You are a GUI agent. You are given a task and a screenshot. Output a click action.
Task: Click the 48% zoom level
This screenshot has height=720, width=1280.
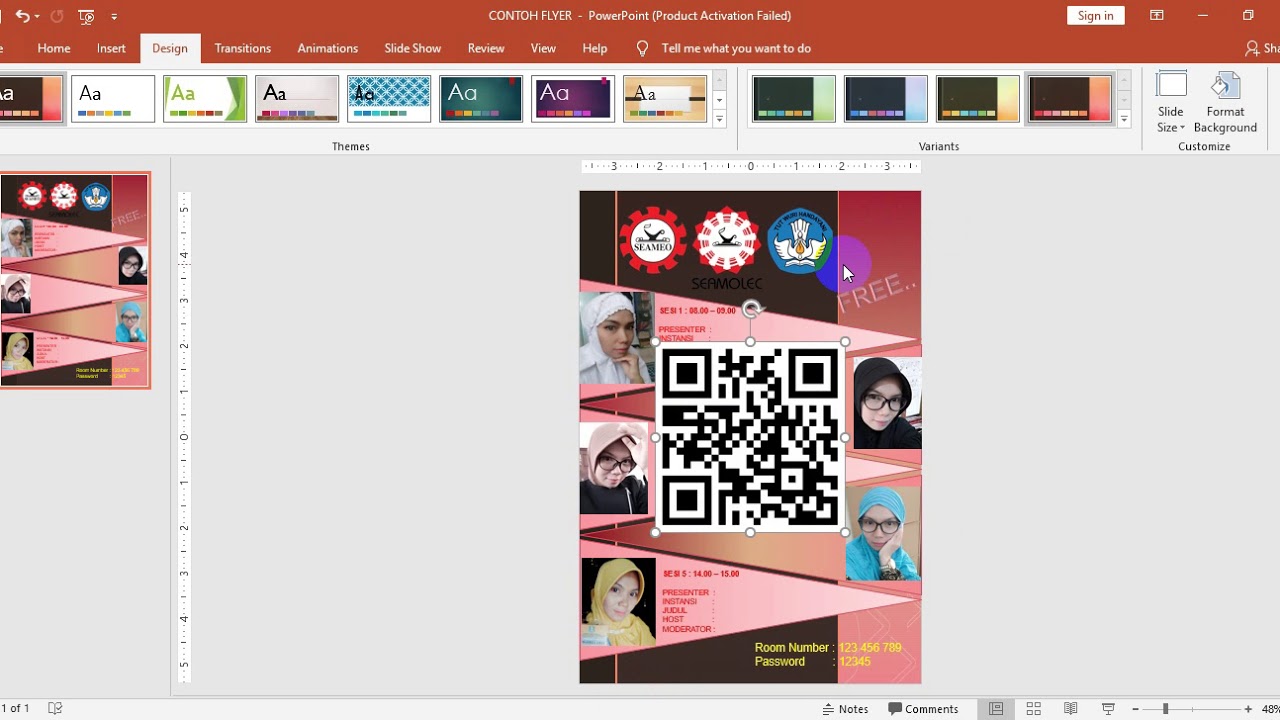(x=1270, y=709)
